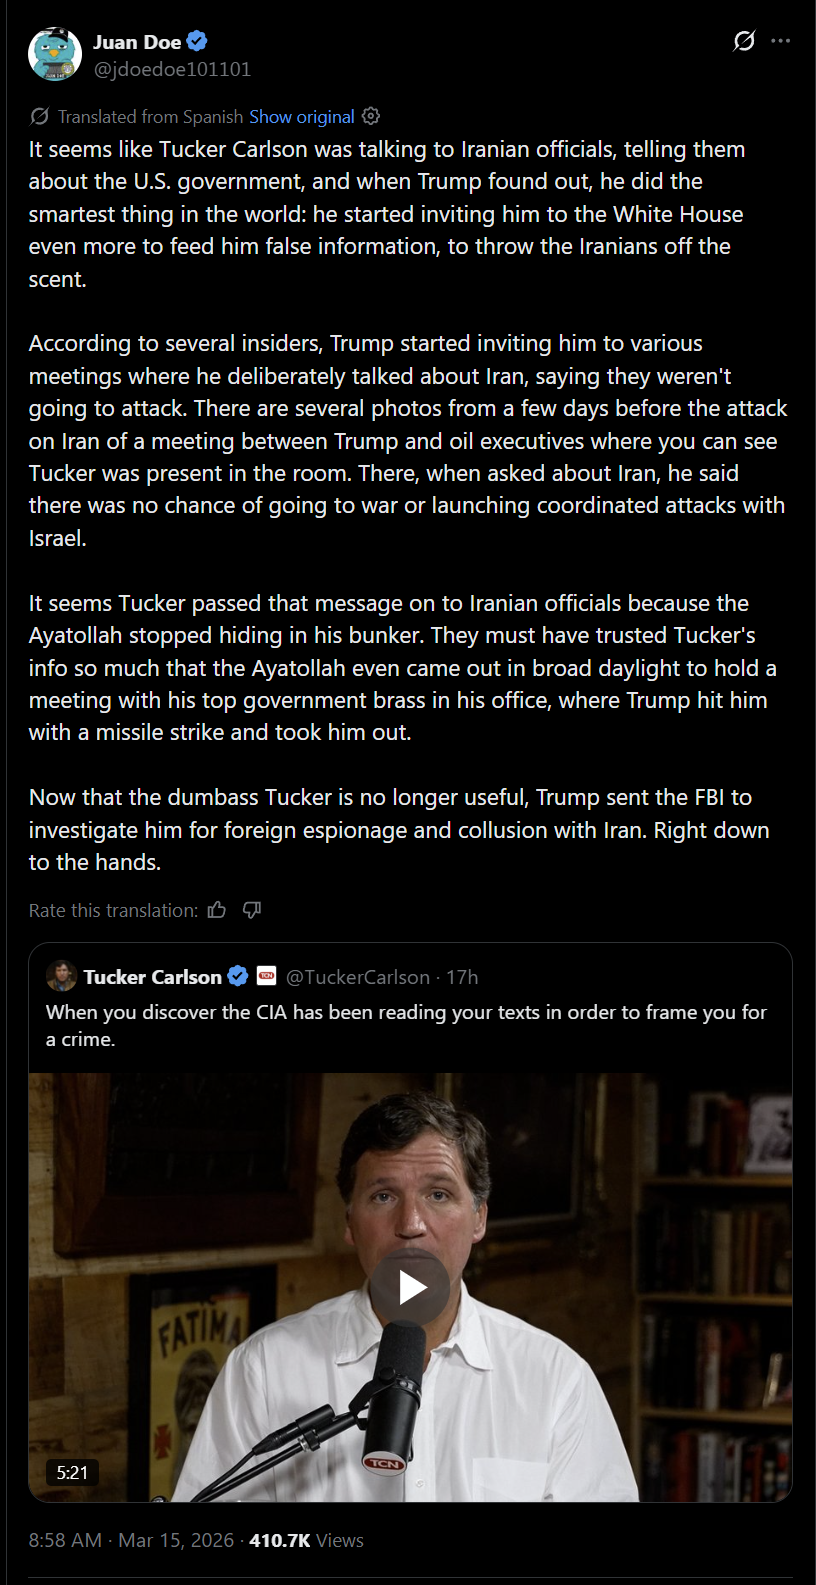Show original Spanish post text
Viewport: 816px width, 1585px height.
[301, 117]
